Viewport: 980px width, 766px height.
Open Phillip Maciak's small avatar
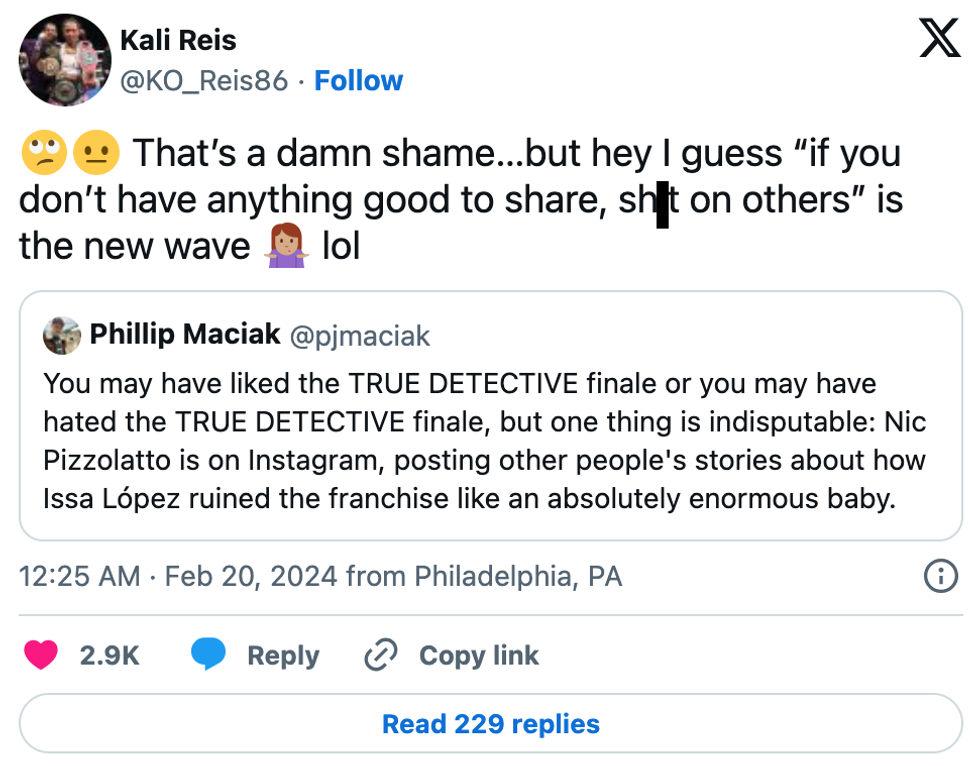pos(62,336)
